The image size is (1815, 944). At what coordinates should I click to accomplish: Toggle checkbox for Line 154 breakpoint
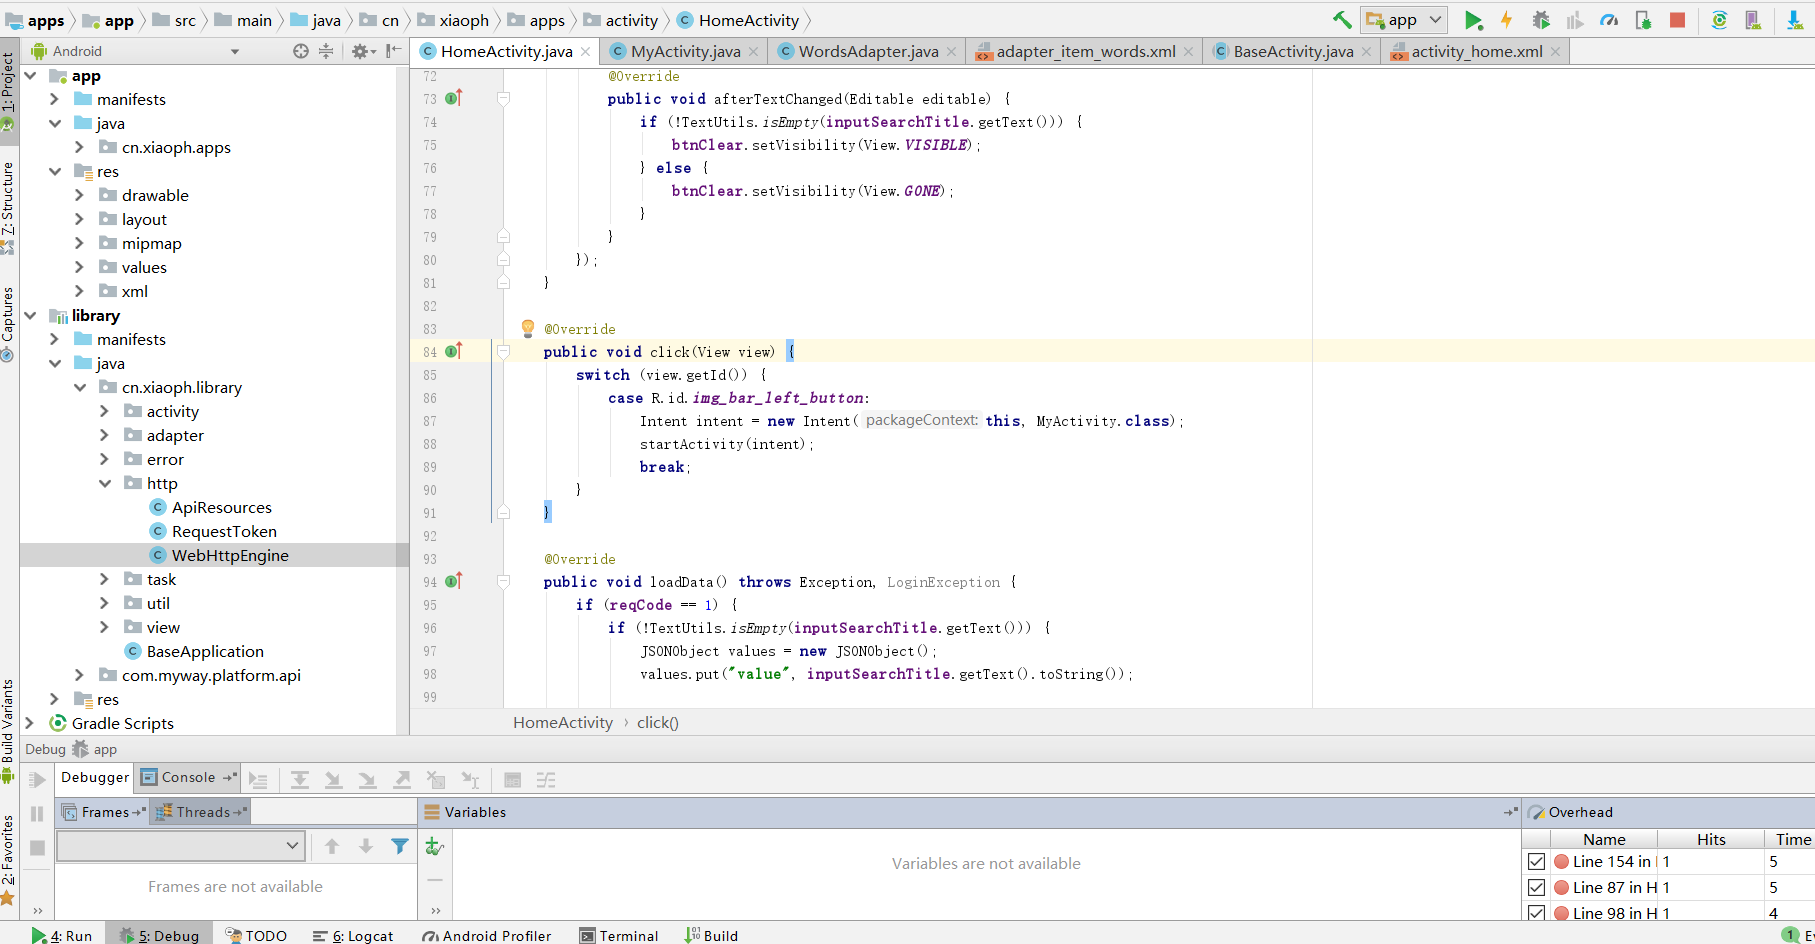(1537, 861)
